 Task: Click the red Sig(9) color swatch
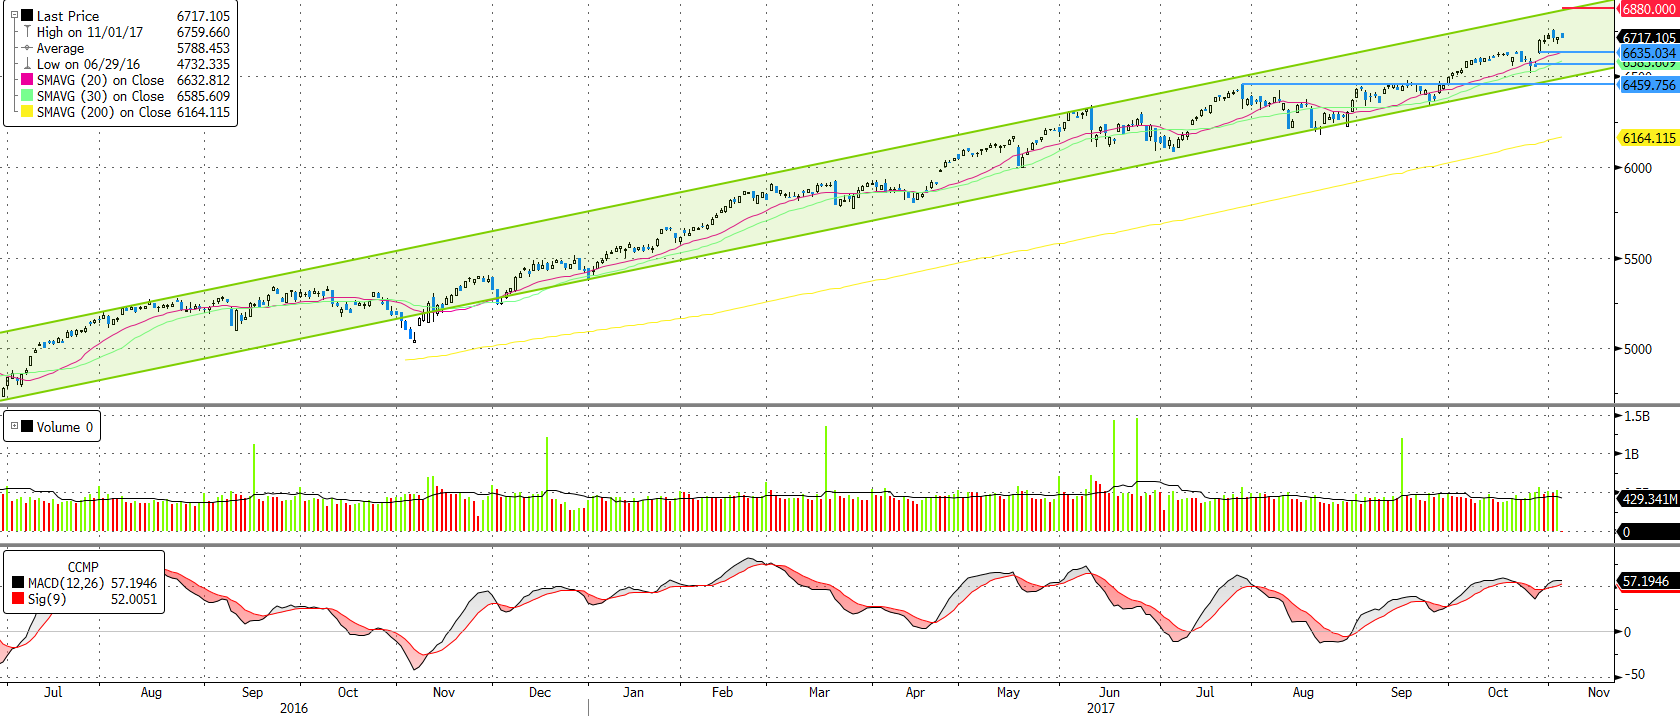18,599
